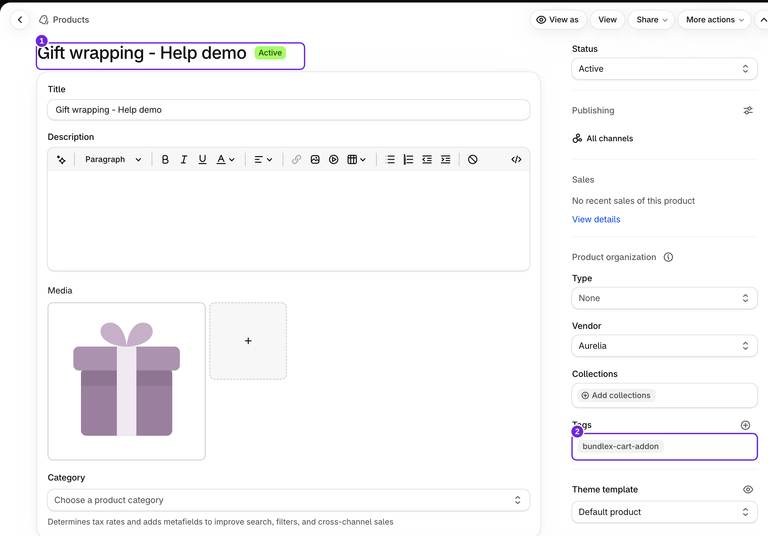This screenshot has width=768, height=536.
Task: Click the add tag plus icon
Action: [x=745, y=425]
